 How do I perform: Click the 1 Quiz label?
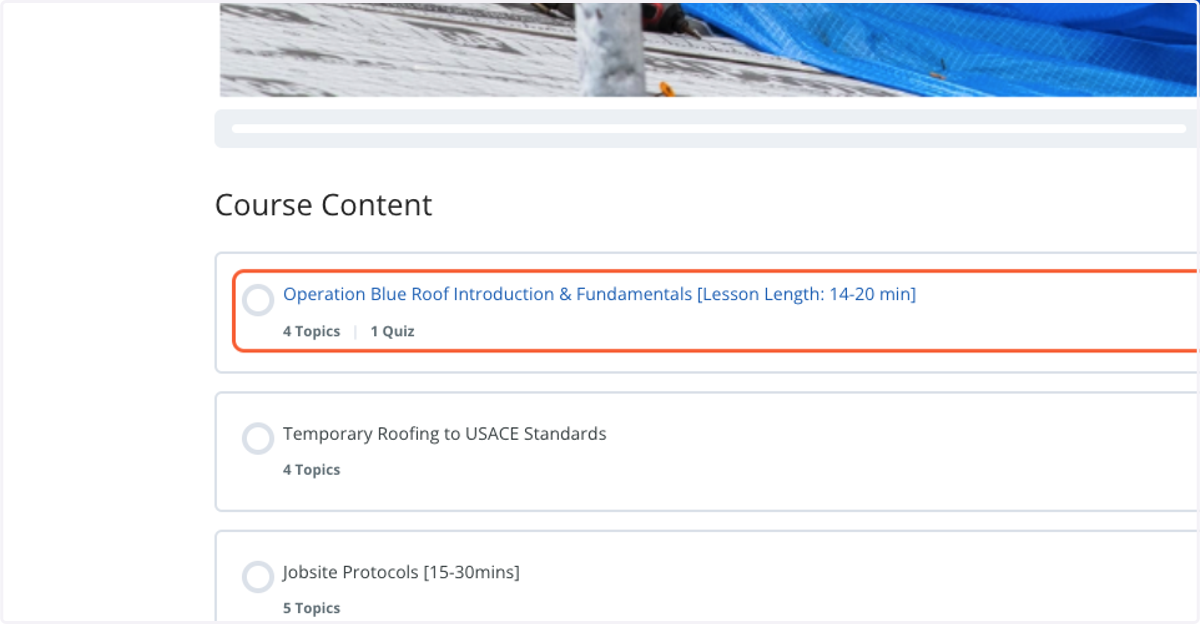(392, 331)
